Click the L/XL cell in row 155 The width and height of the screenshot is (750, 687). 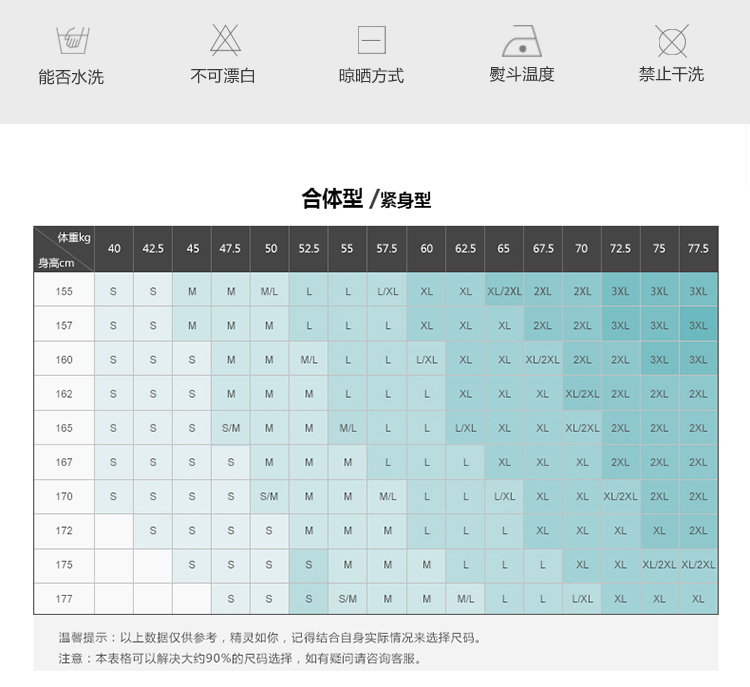tap(387, 291)
